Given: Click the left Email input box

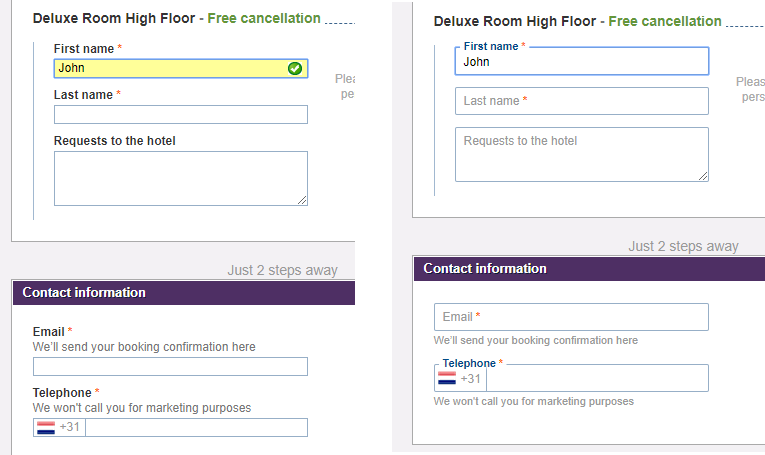Looking at the screenshot, I should [170, 367].
